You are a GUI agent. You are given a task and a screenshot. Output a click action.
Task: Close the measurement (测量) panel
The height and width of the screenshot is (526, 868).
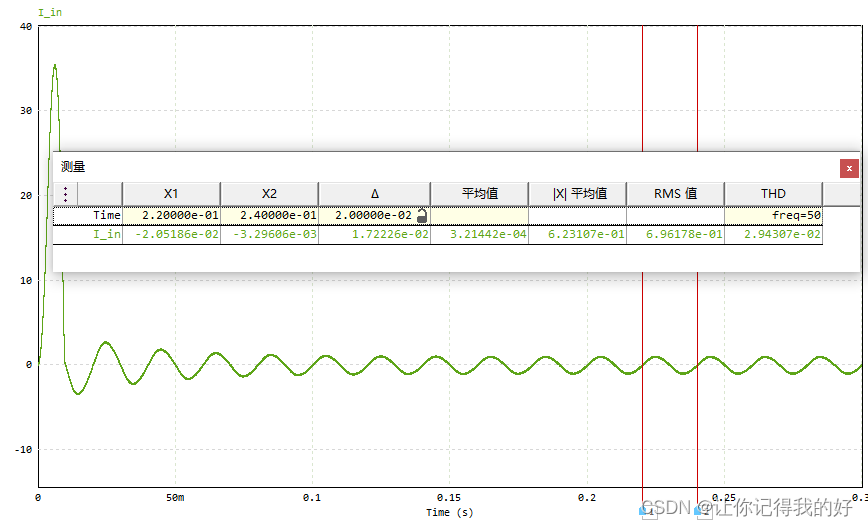(849, 168)
